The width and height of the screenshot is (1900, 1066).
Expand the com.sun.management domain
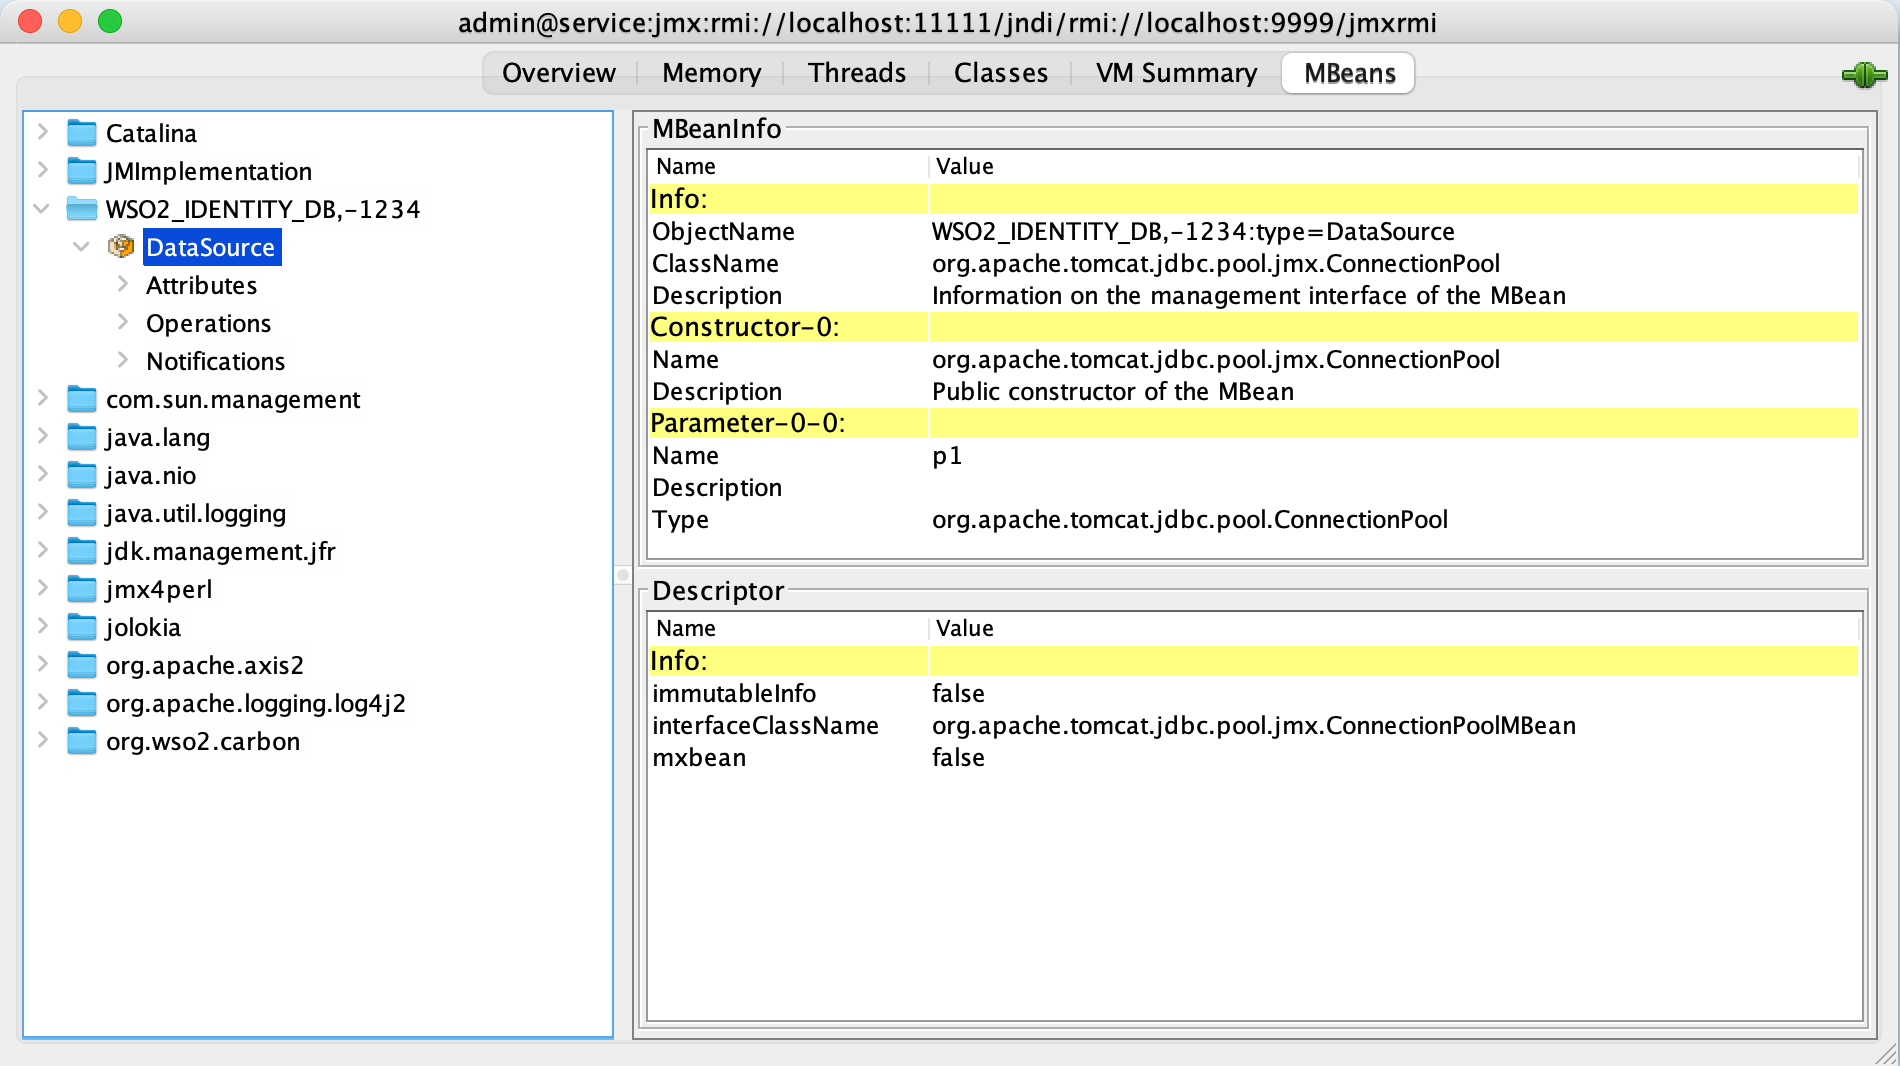click(x=42, y=398)
